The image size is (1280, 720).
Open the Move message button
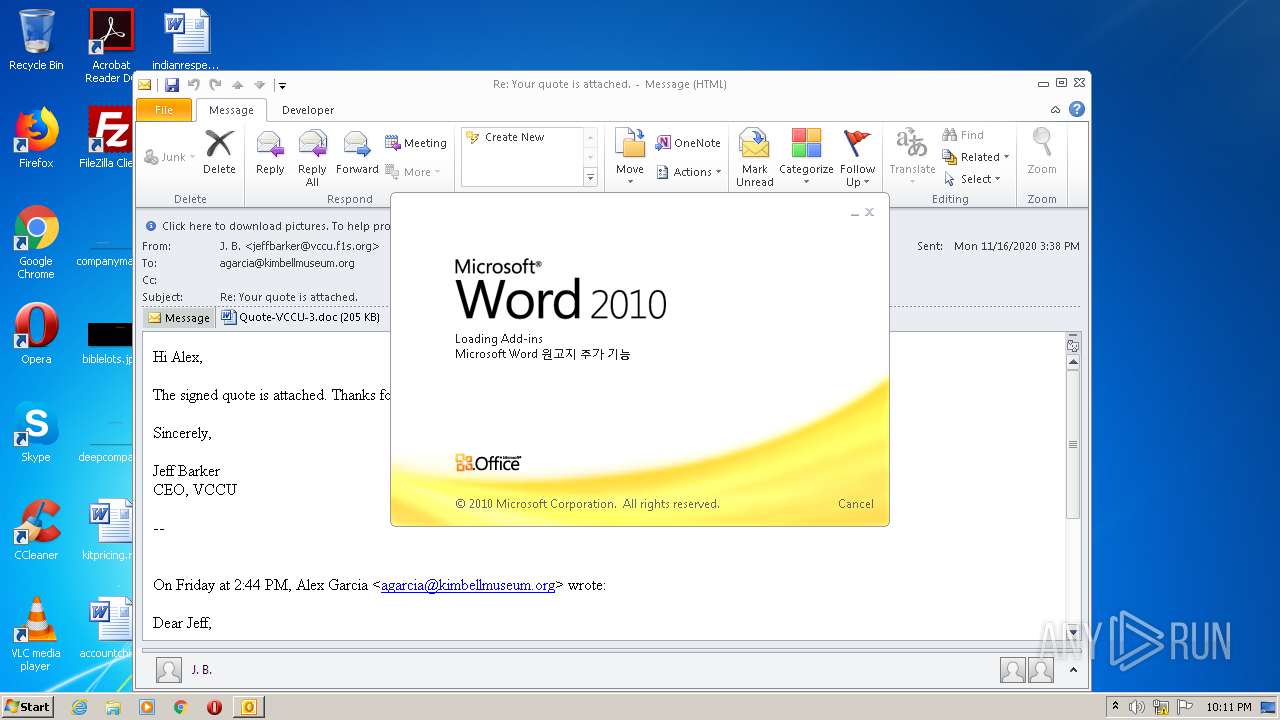pyautogui.click(x=630, y=156)
